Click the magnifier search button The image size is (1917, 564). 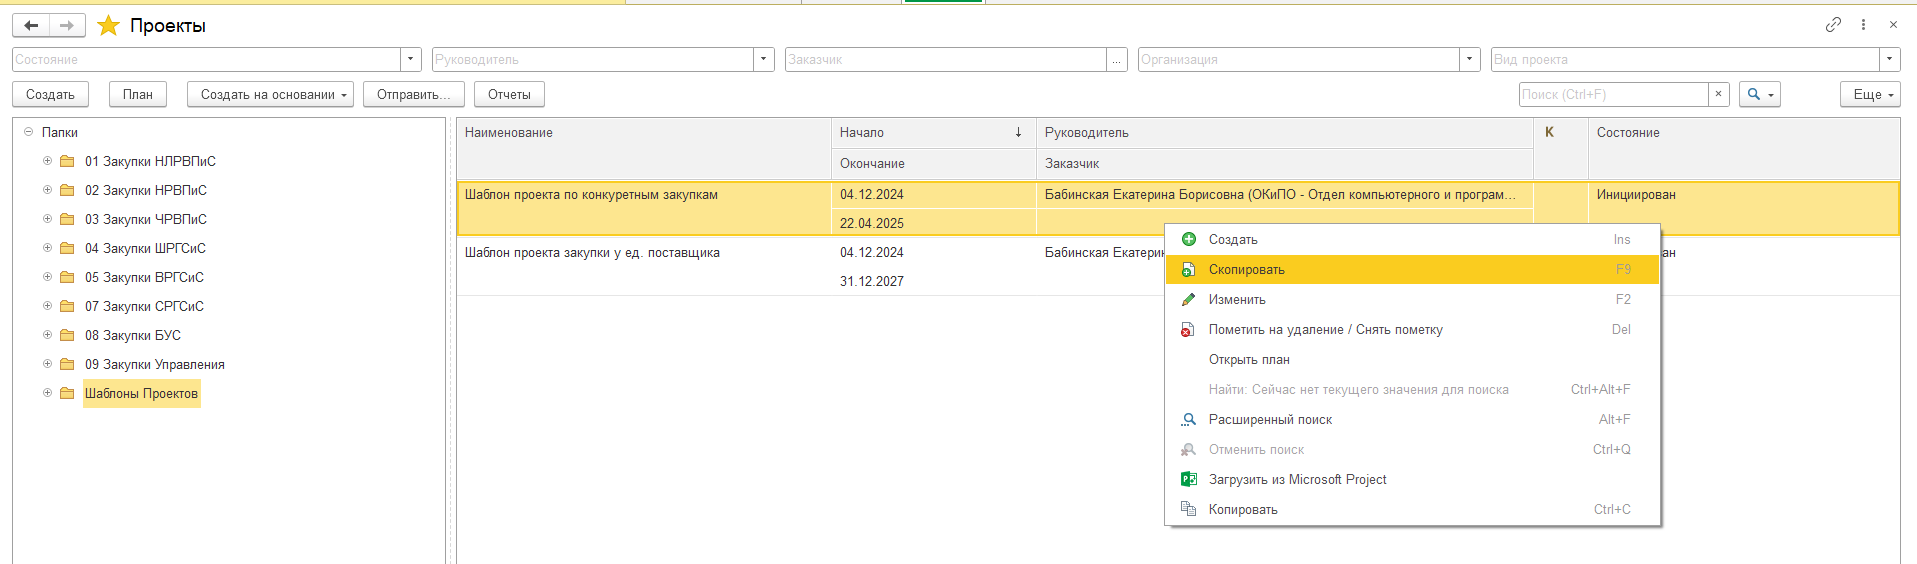(x=1760, y=94)
